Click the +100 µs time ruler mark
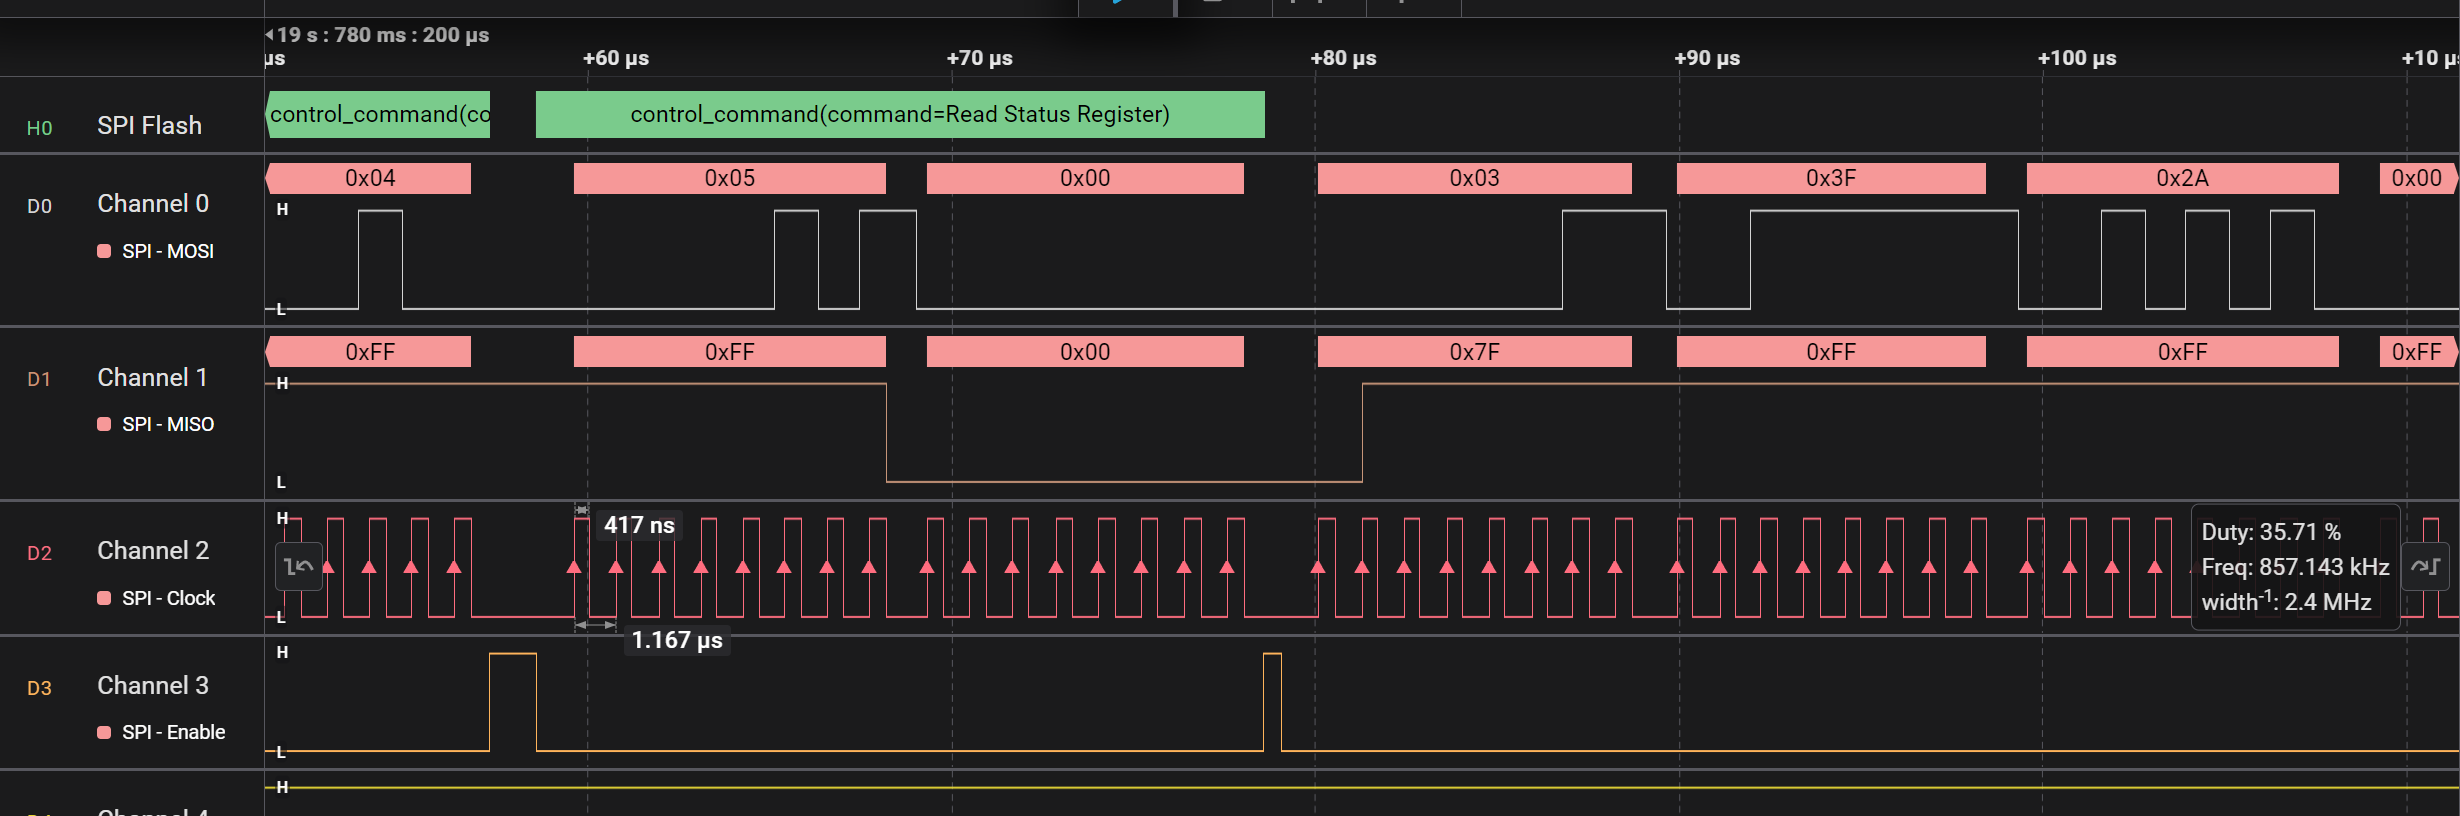Image resolution: width=2460 pixels, height=816 pixels. coord(2077,58)
